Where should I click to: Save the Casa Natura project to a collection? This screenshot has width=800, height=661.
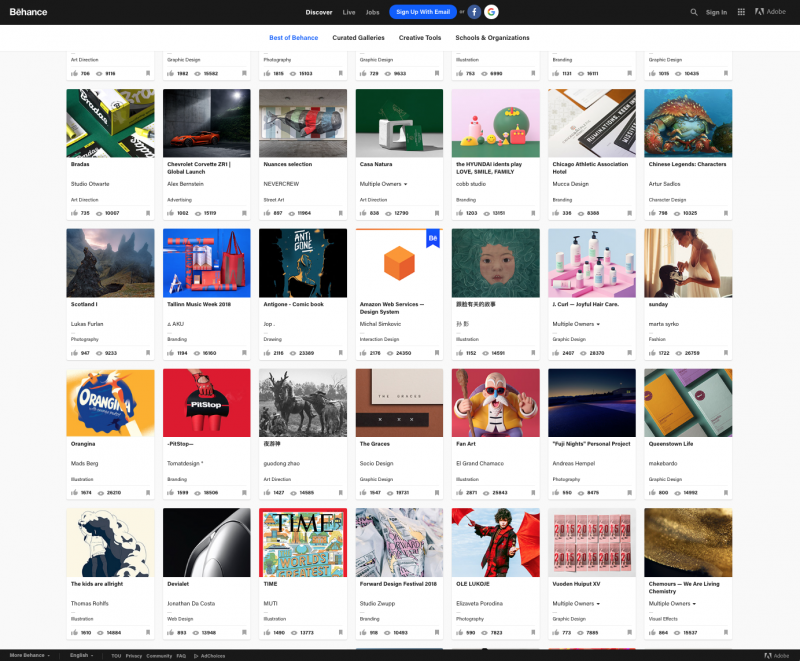pyautogui.click(x=438, y=212)
